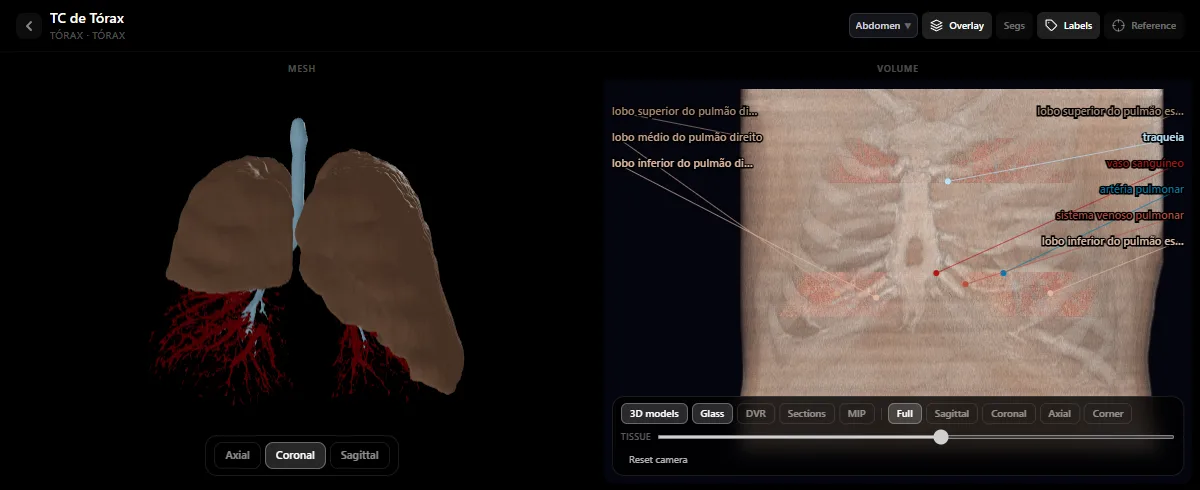Select the MIP rendering mode
The image size is (1200, 490).
coord(857,414)
